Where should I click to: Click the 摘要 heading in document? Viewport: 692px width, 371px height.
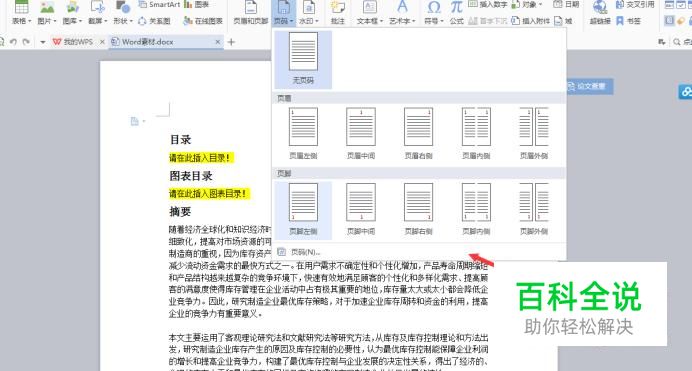pos(181,212)
